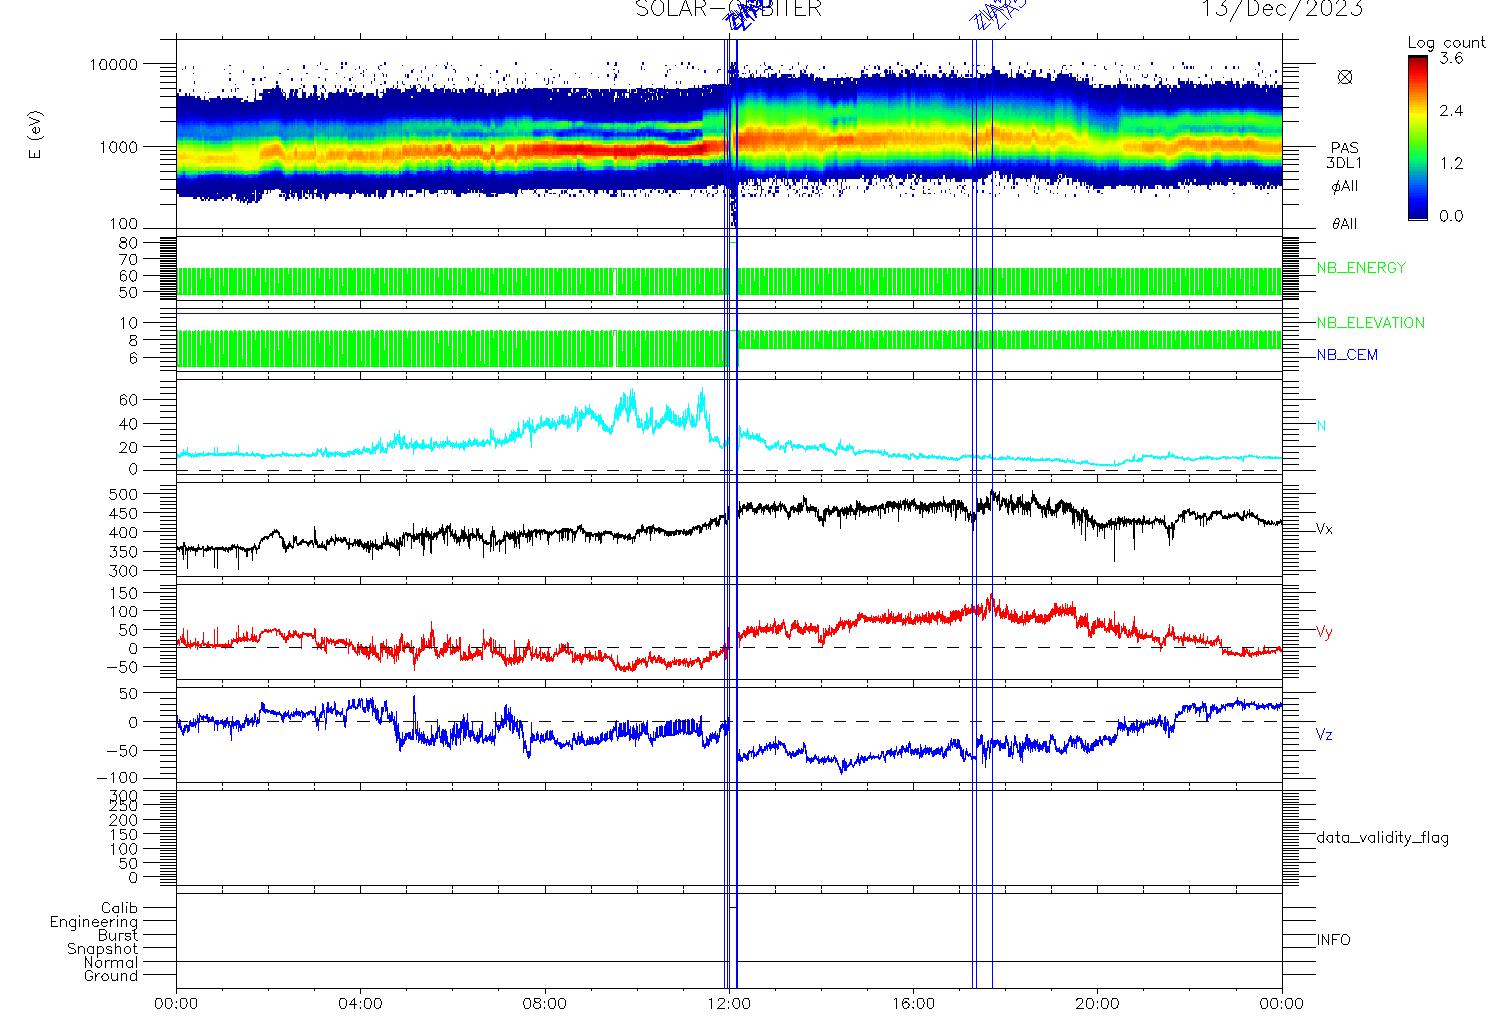Click the data_validity_flag label
Screen dimensions: 1512x1020
pyautogui.click(x=1382, y=838)
